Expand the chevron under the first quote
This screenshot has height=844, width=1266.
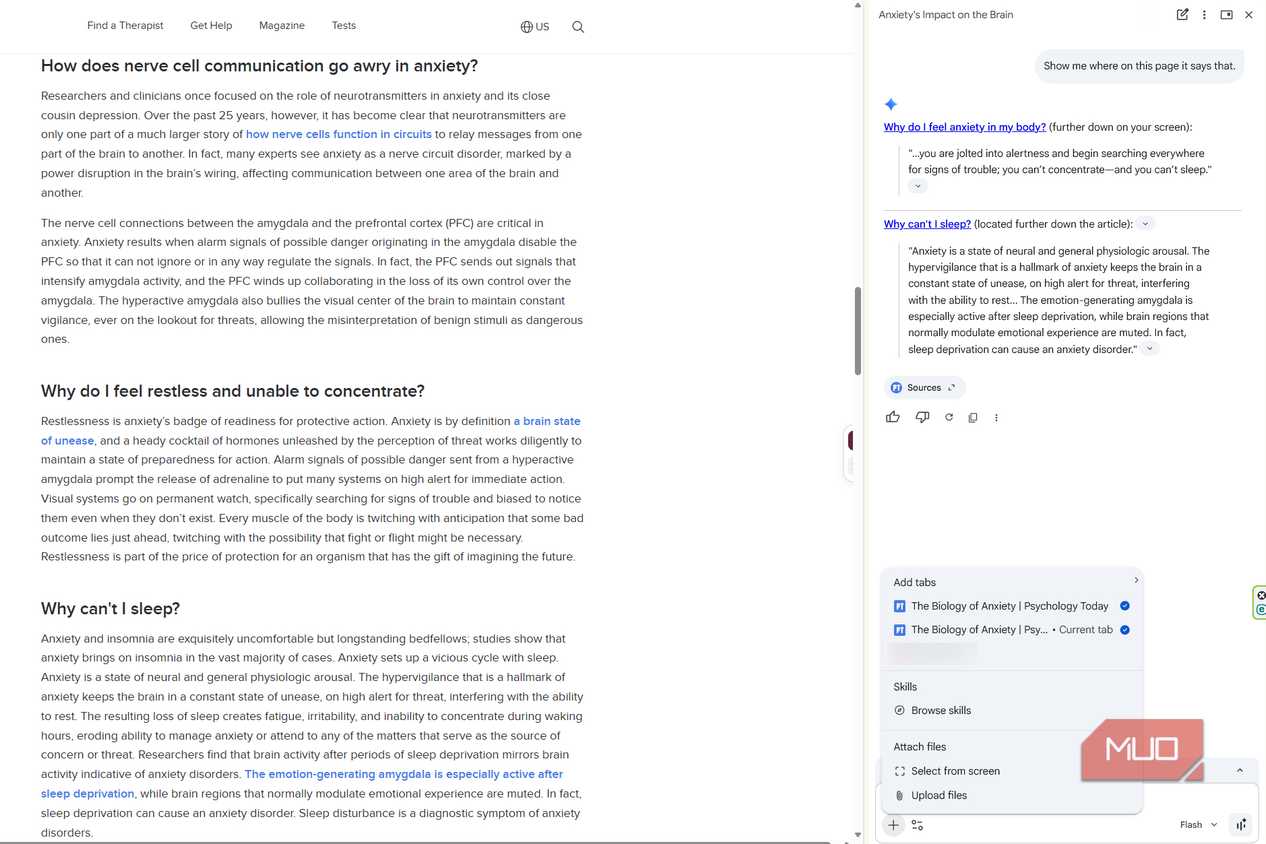(x=918, y=187)
